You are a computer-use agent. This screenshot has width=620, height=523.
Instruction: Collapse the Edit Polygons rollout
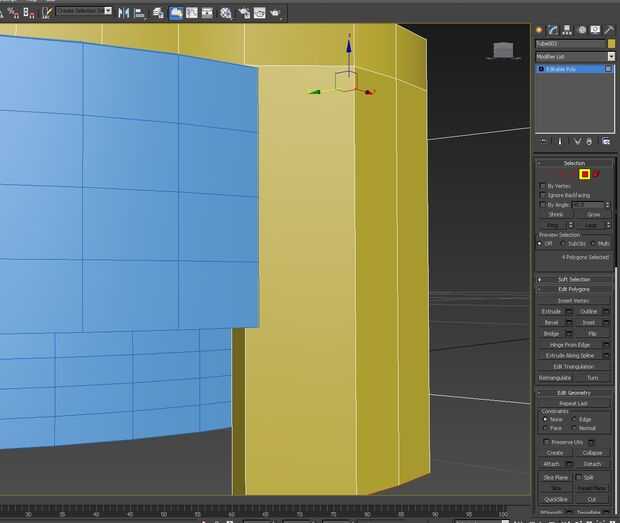tap(574, 289)
